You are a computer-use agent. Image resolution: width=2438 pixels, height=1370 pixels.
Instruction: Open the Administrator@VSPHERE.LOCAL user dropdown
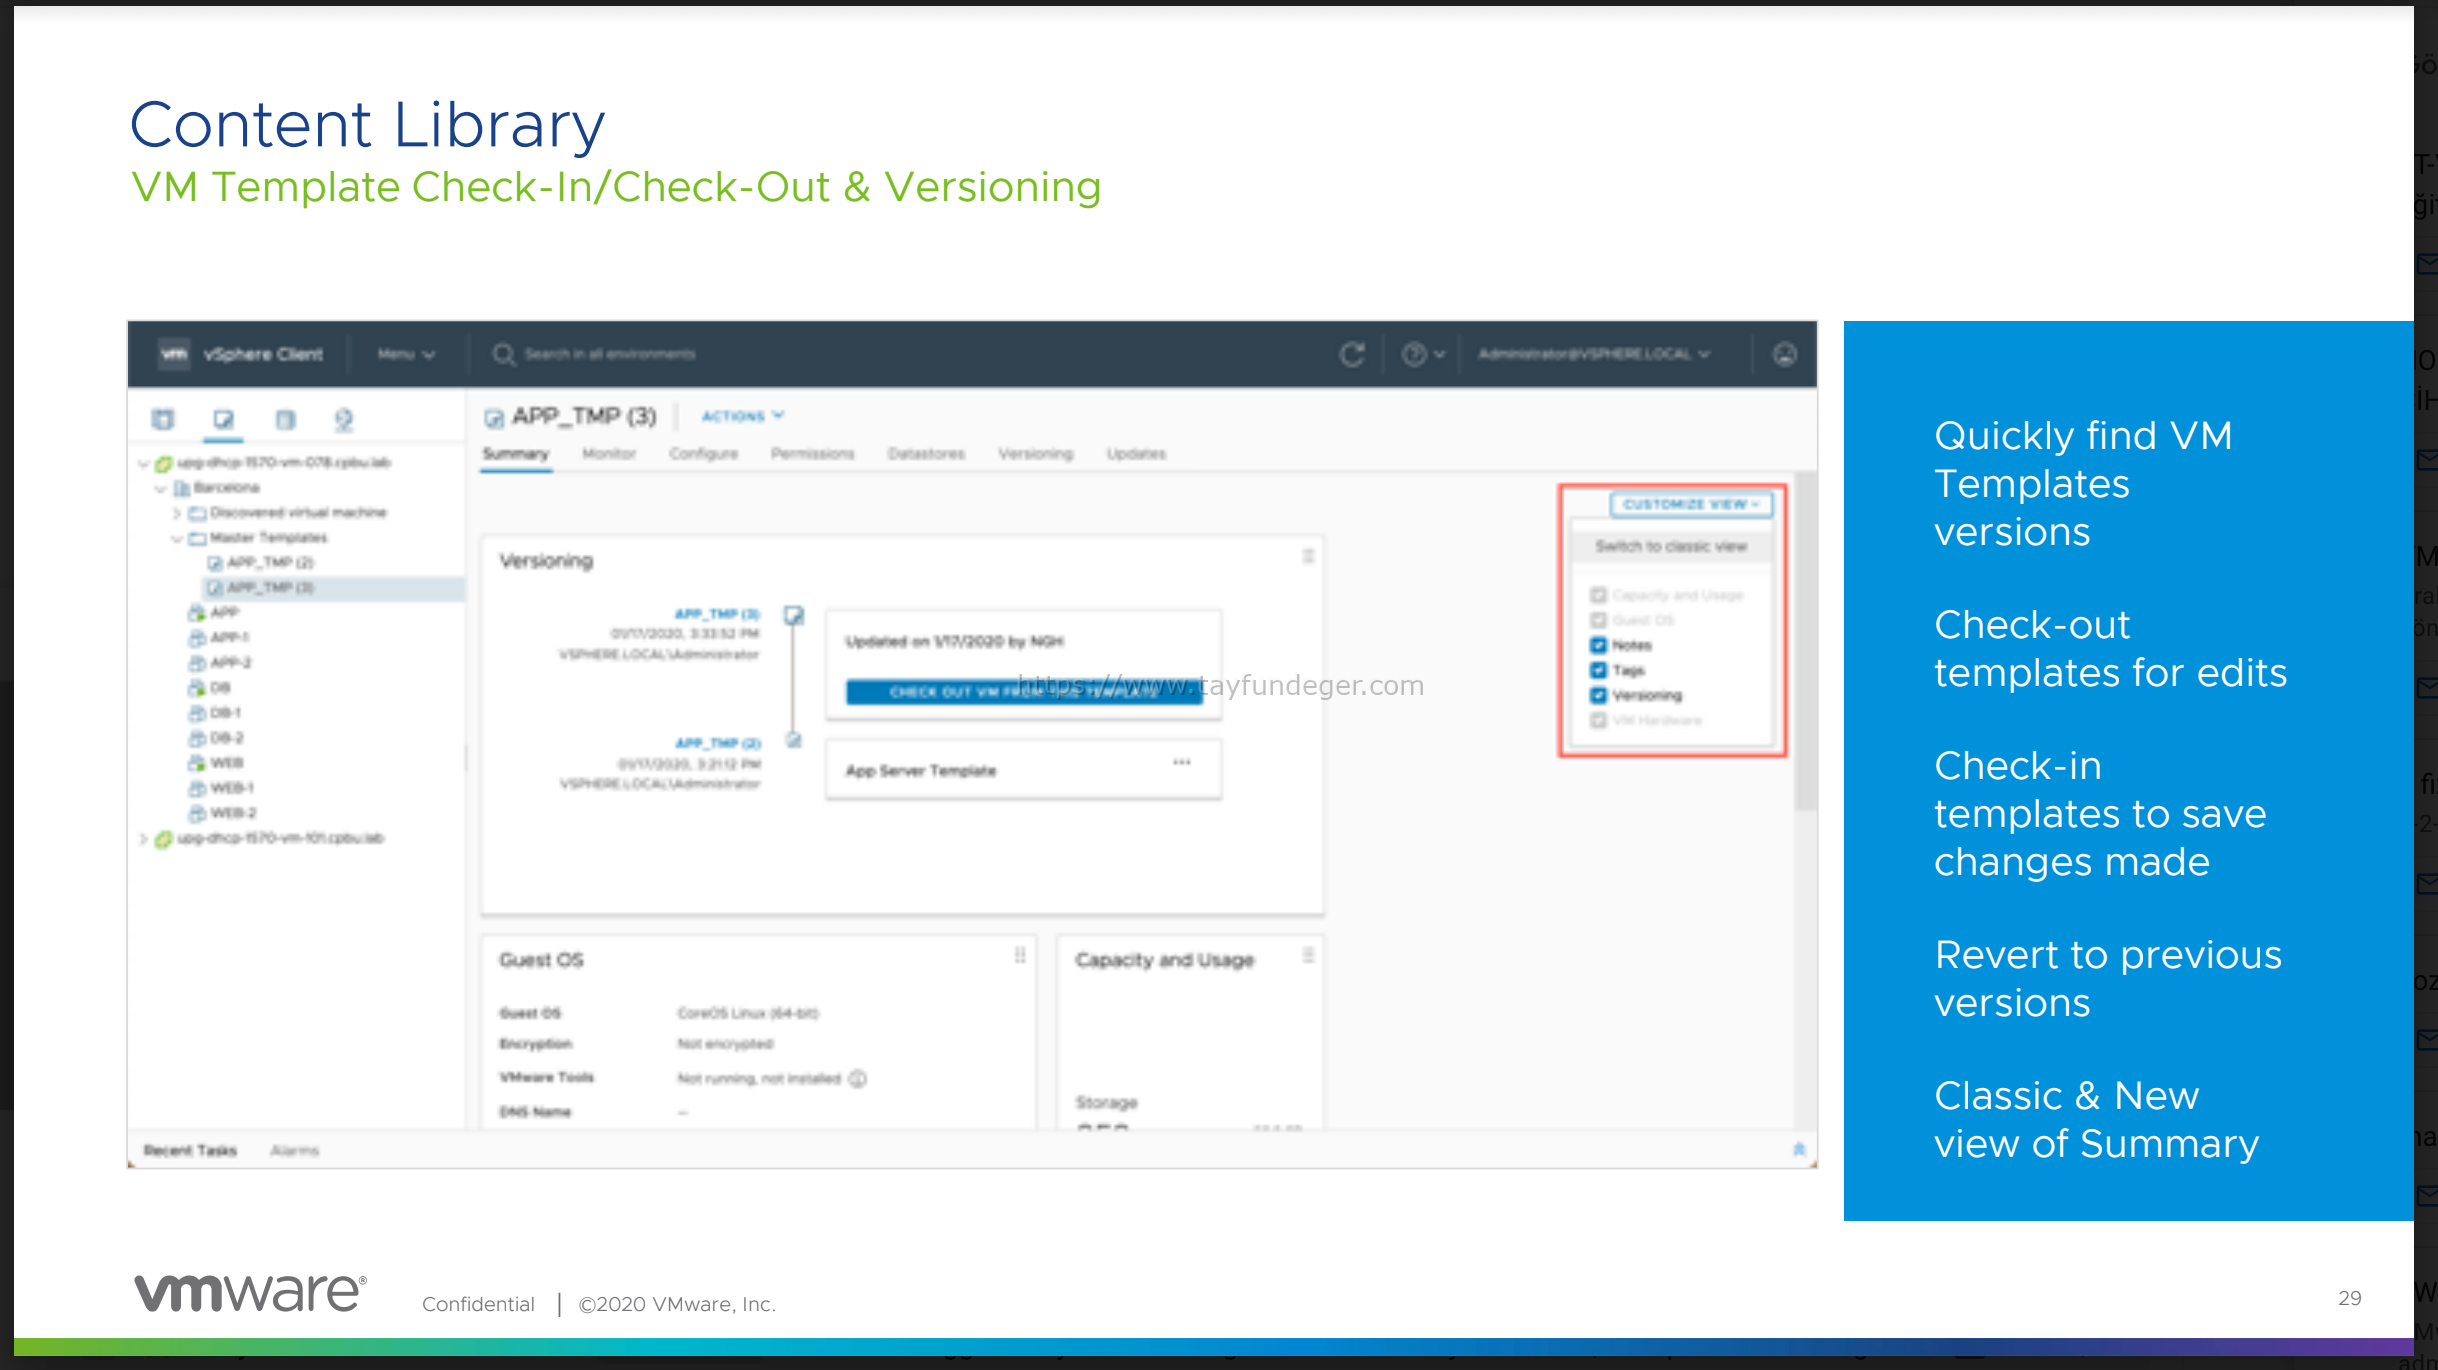click(x=1594, y=354)
